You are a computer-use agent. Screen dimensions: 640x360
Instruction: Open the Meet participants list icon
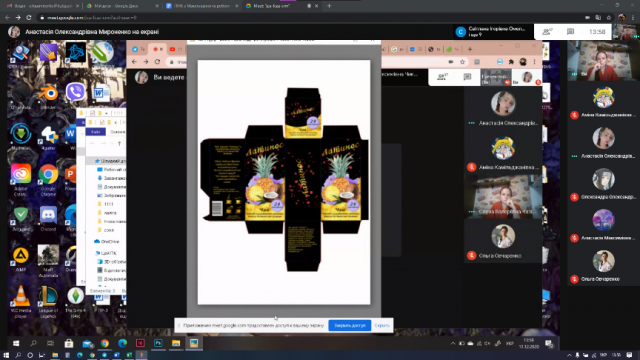click(547, 31)
